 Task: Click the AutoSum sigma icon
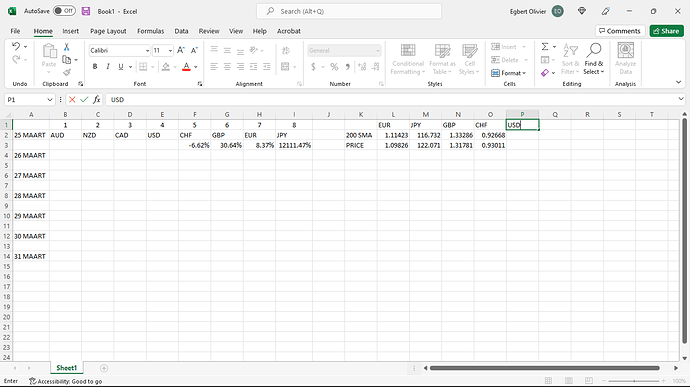coord(545,47)
